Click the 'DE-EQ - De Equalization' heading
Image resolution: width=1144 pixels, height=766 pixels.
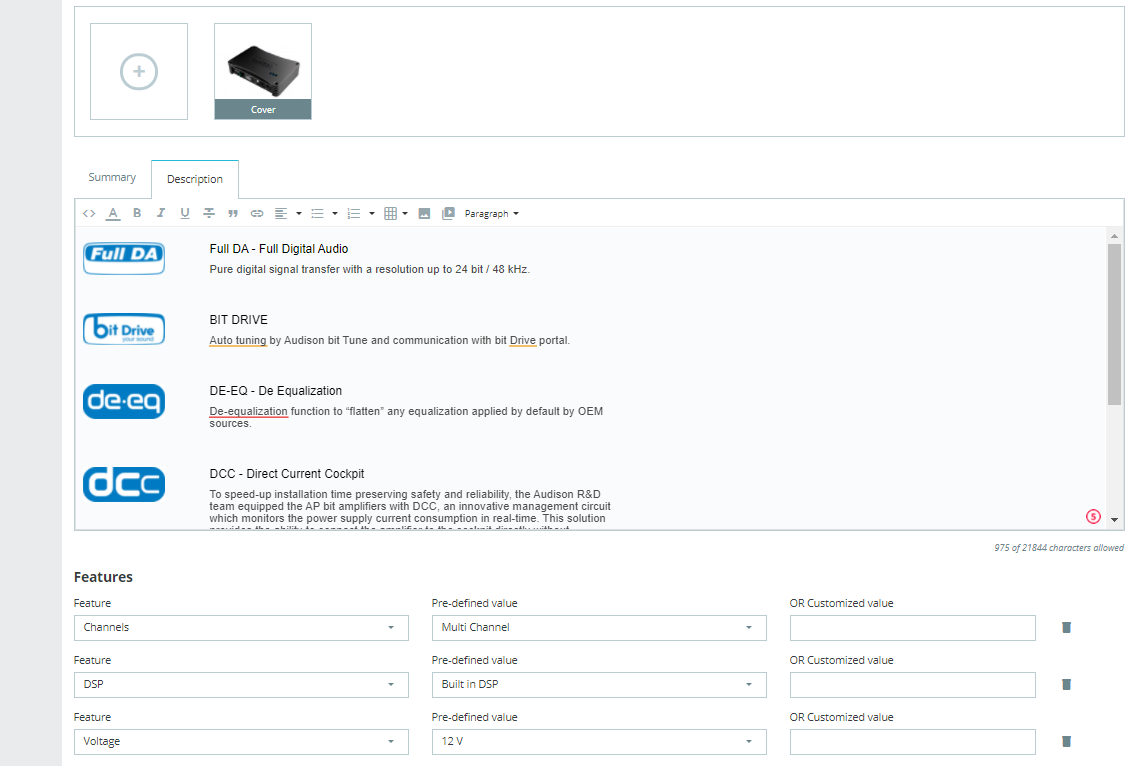click(276, 391)
